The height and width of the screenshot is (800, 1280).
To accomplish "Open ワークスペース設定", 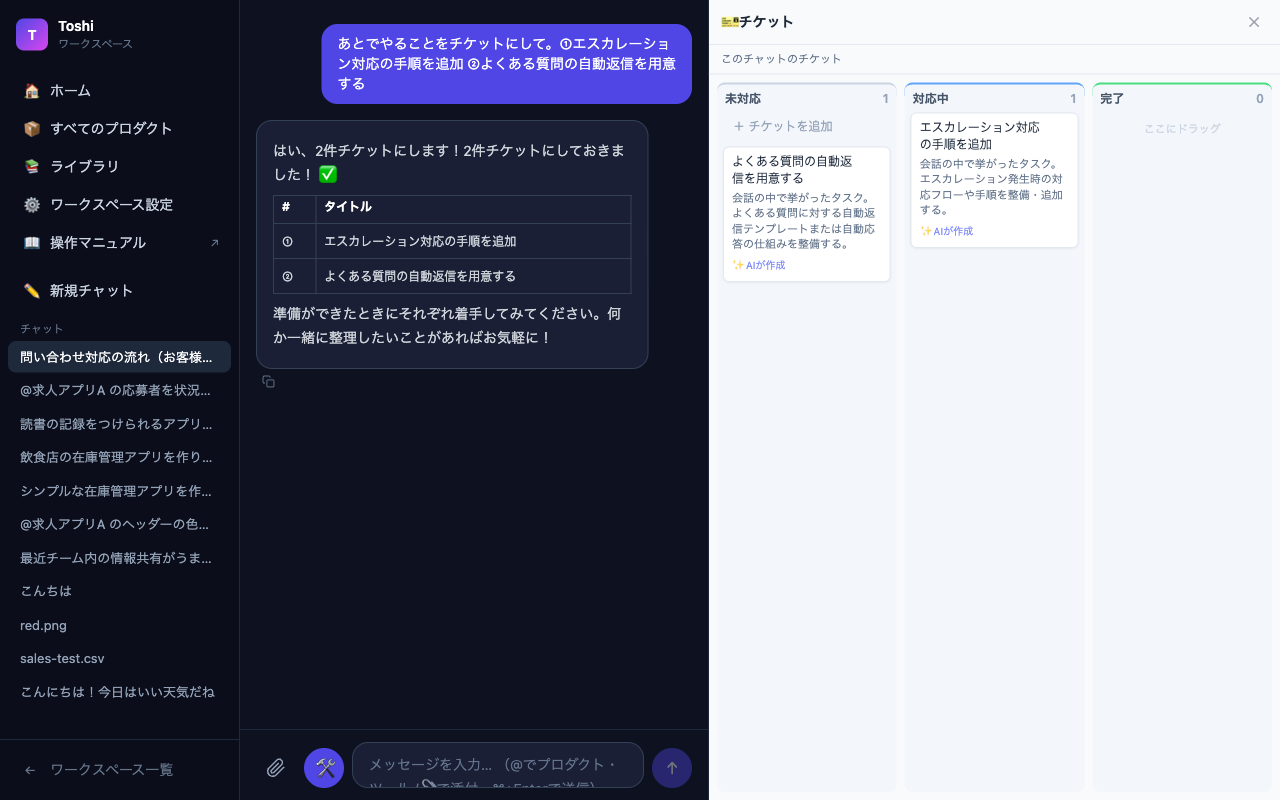I will [x=120, y=204].
